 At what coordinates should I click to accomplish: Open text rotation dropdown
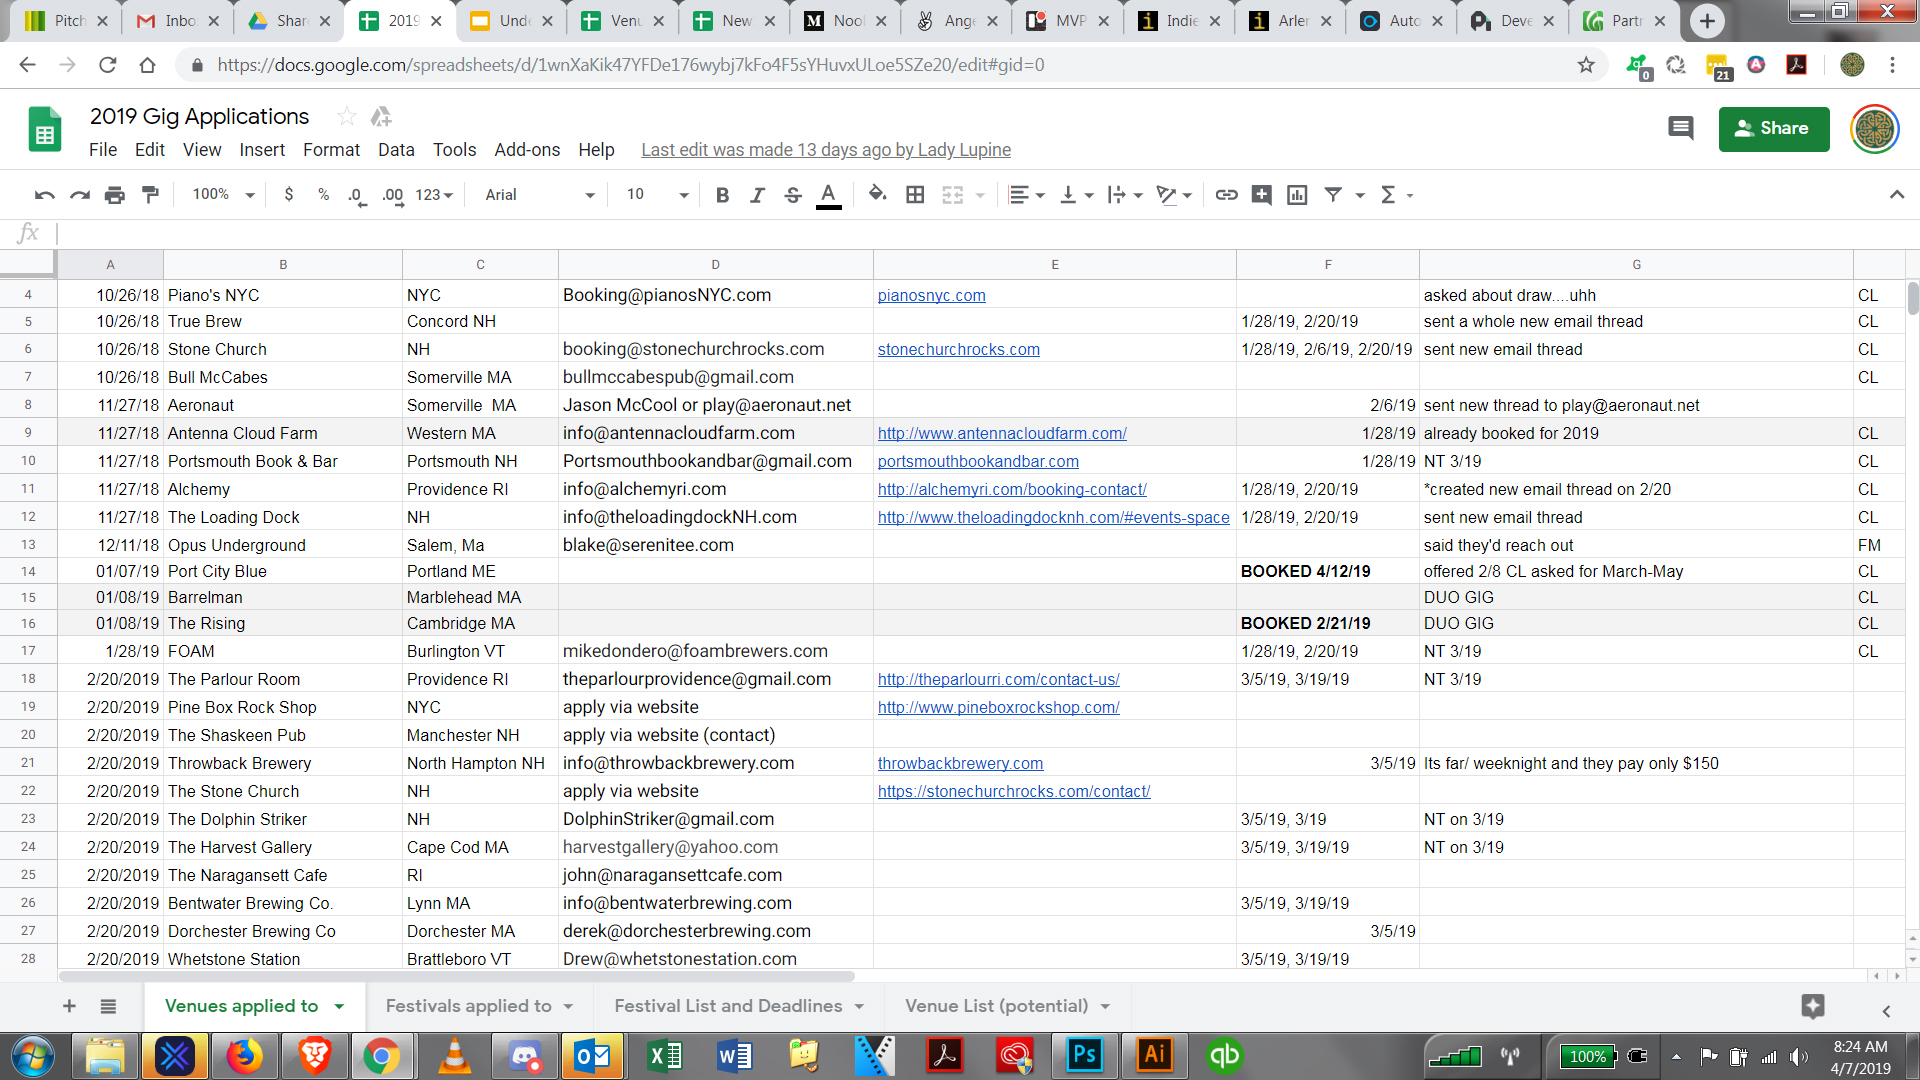(1174, 195)
